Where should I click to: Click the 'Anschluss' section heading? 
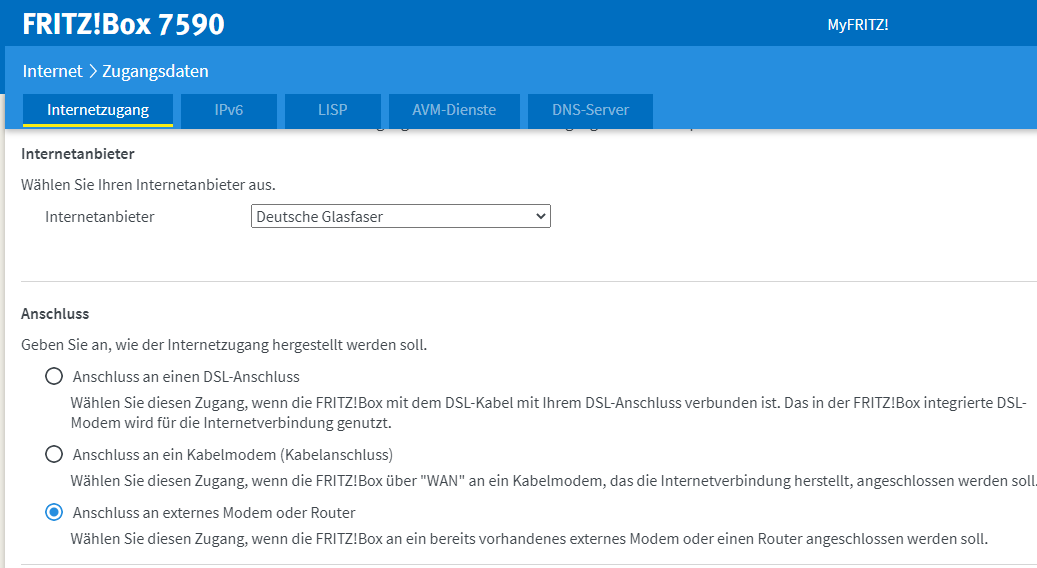coord(55,314)
